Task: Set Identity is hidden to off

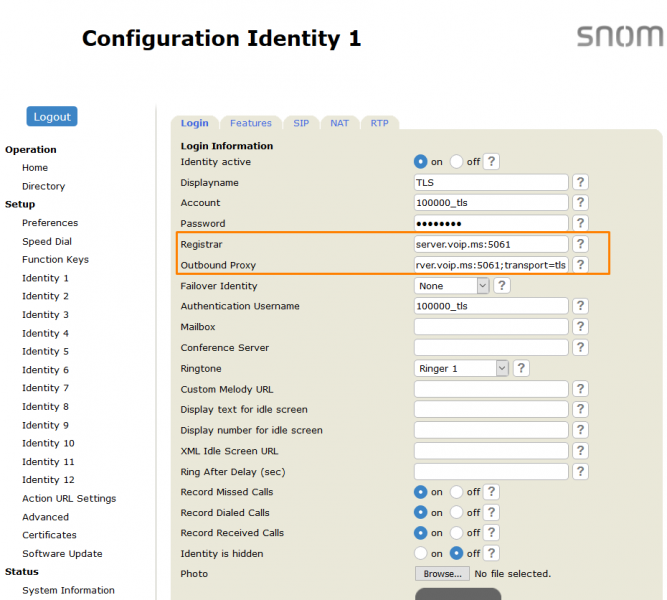Action: (456, 553)
